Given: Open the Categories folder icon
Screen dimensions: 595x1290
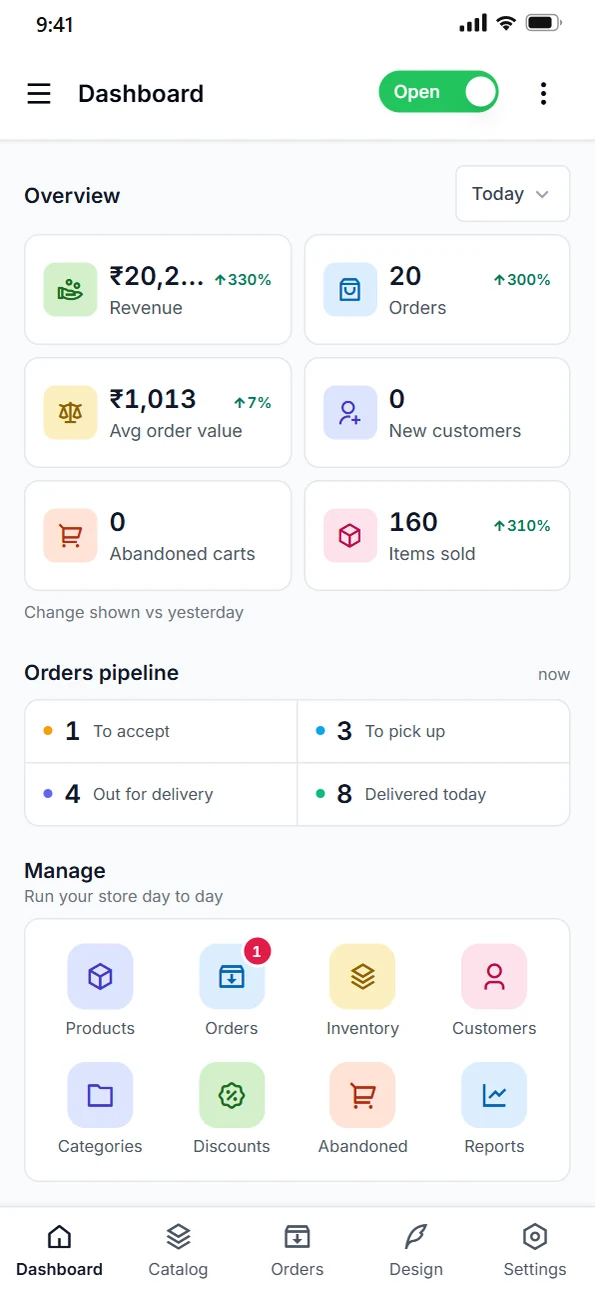Looking at the screenshot, I should (100, 1095).
